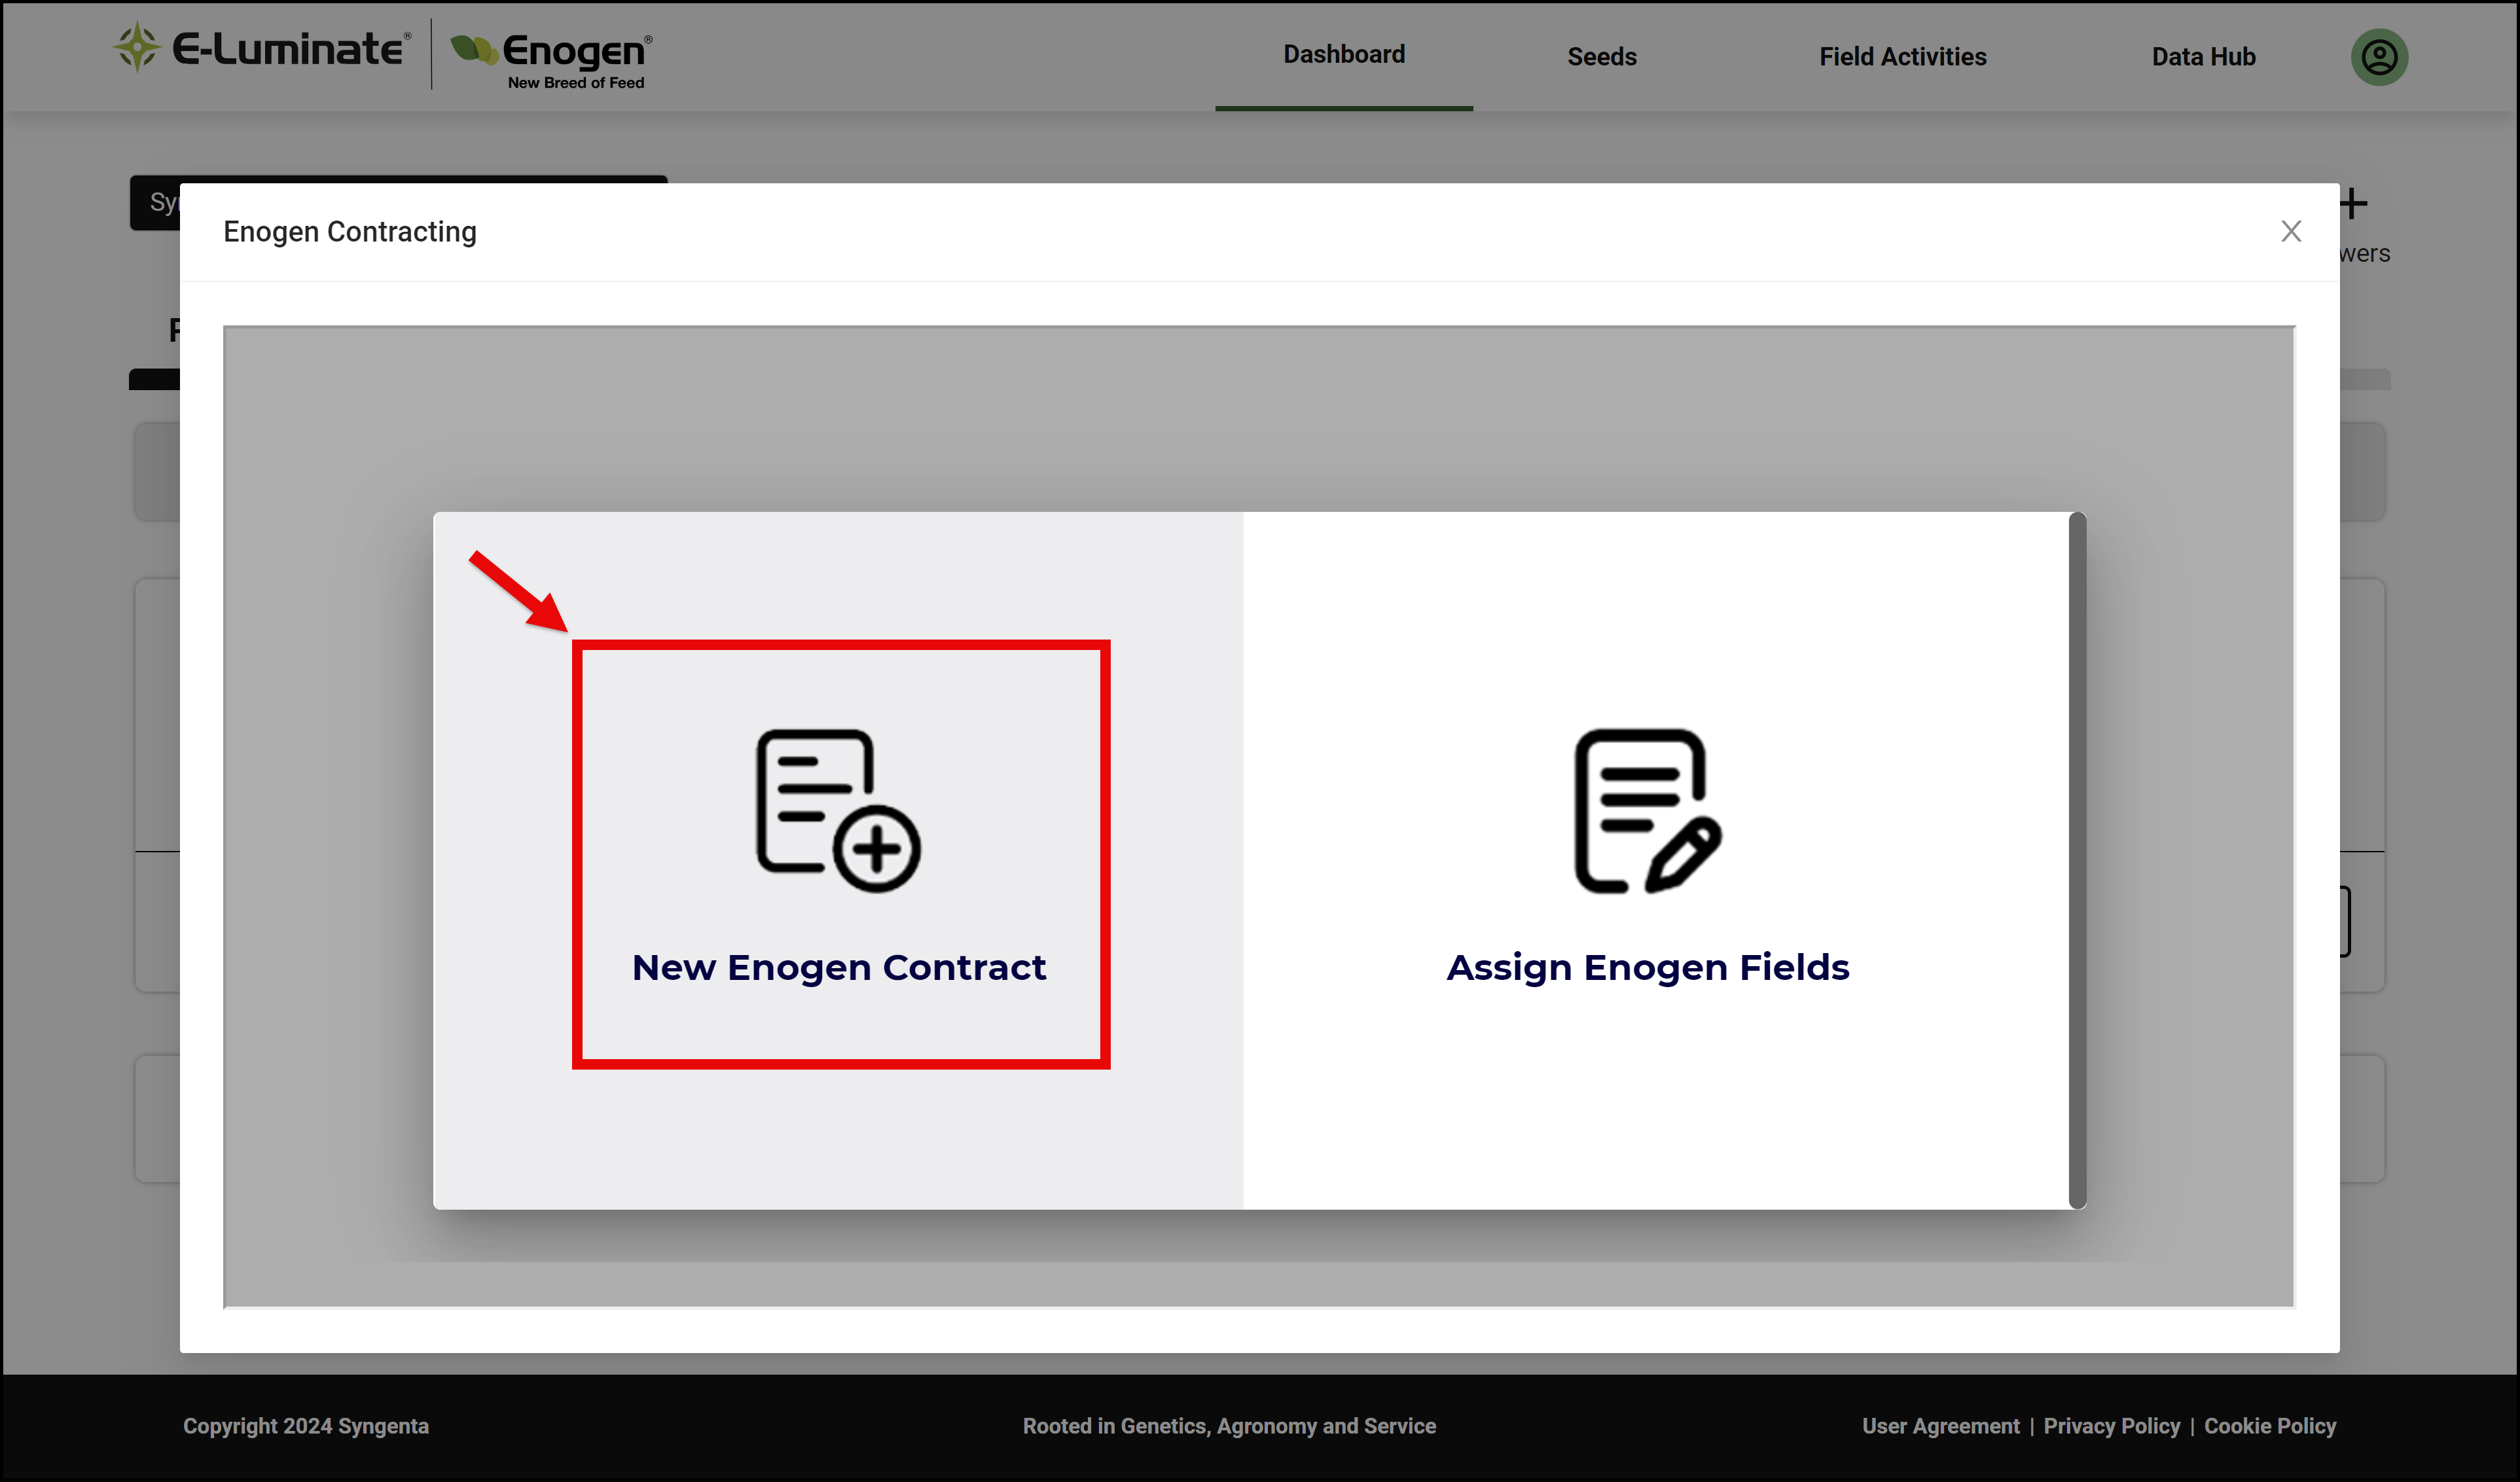Click the Rooted in Genetics, Agronomy and Service text
2520x1482 pixels.
tap(1229, 1426)
